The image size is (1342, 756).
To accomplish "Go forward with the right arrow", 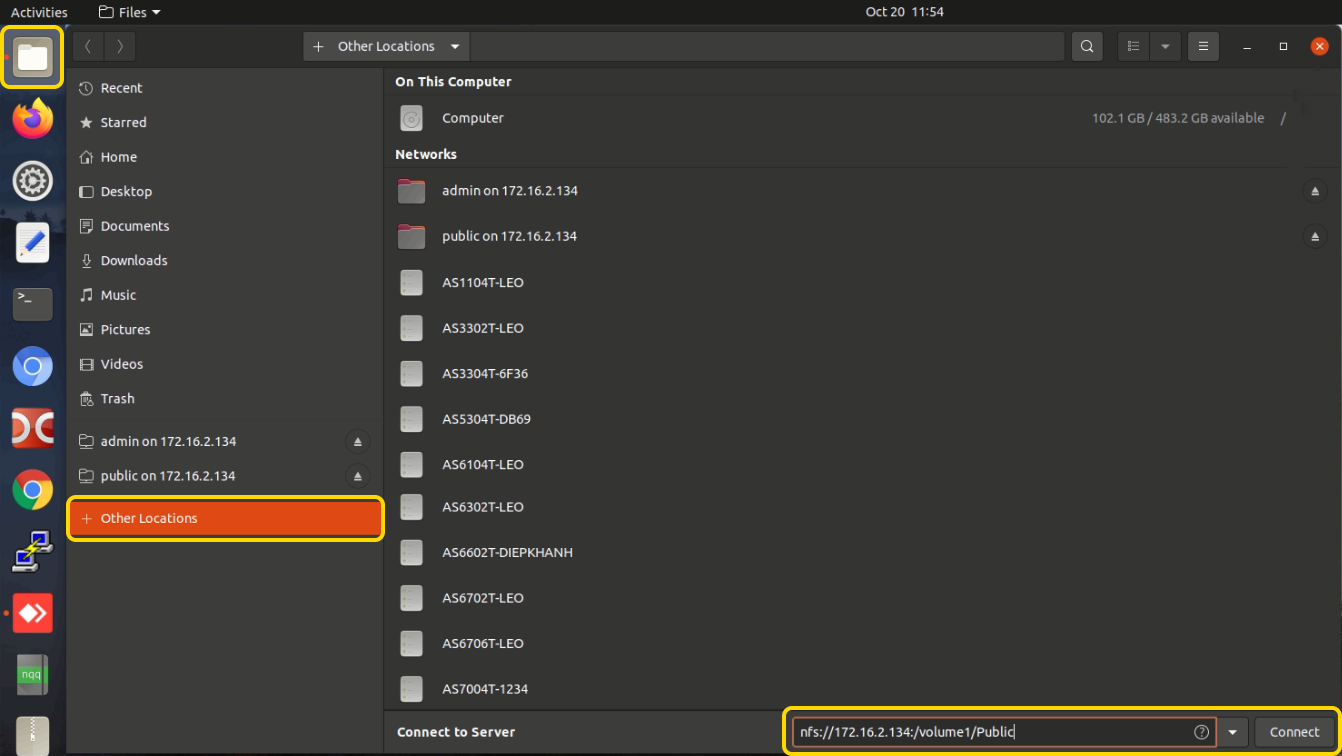I will coord(120,46).
